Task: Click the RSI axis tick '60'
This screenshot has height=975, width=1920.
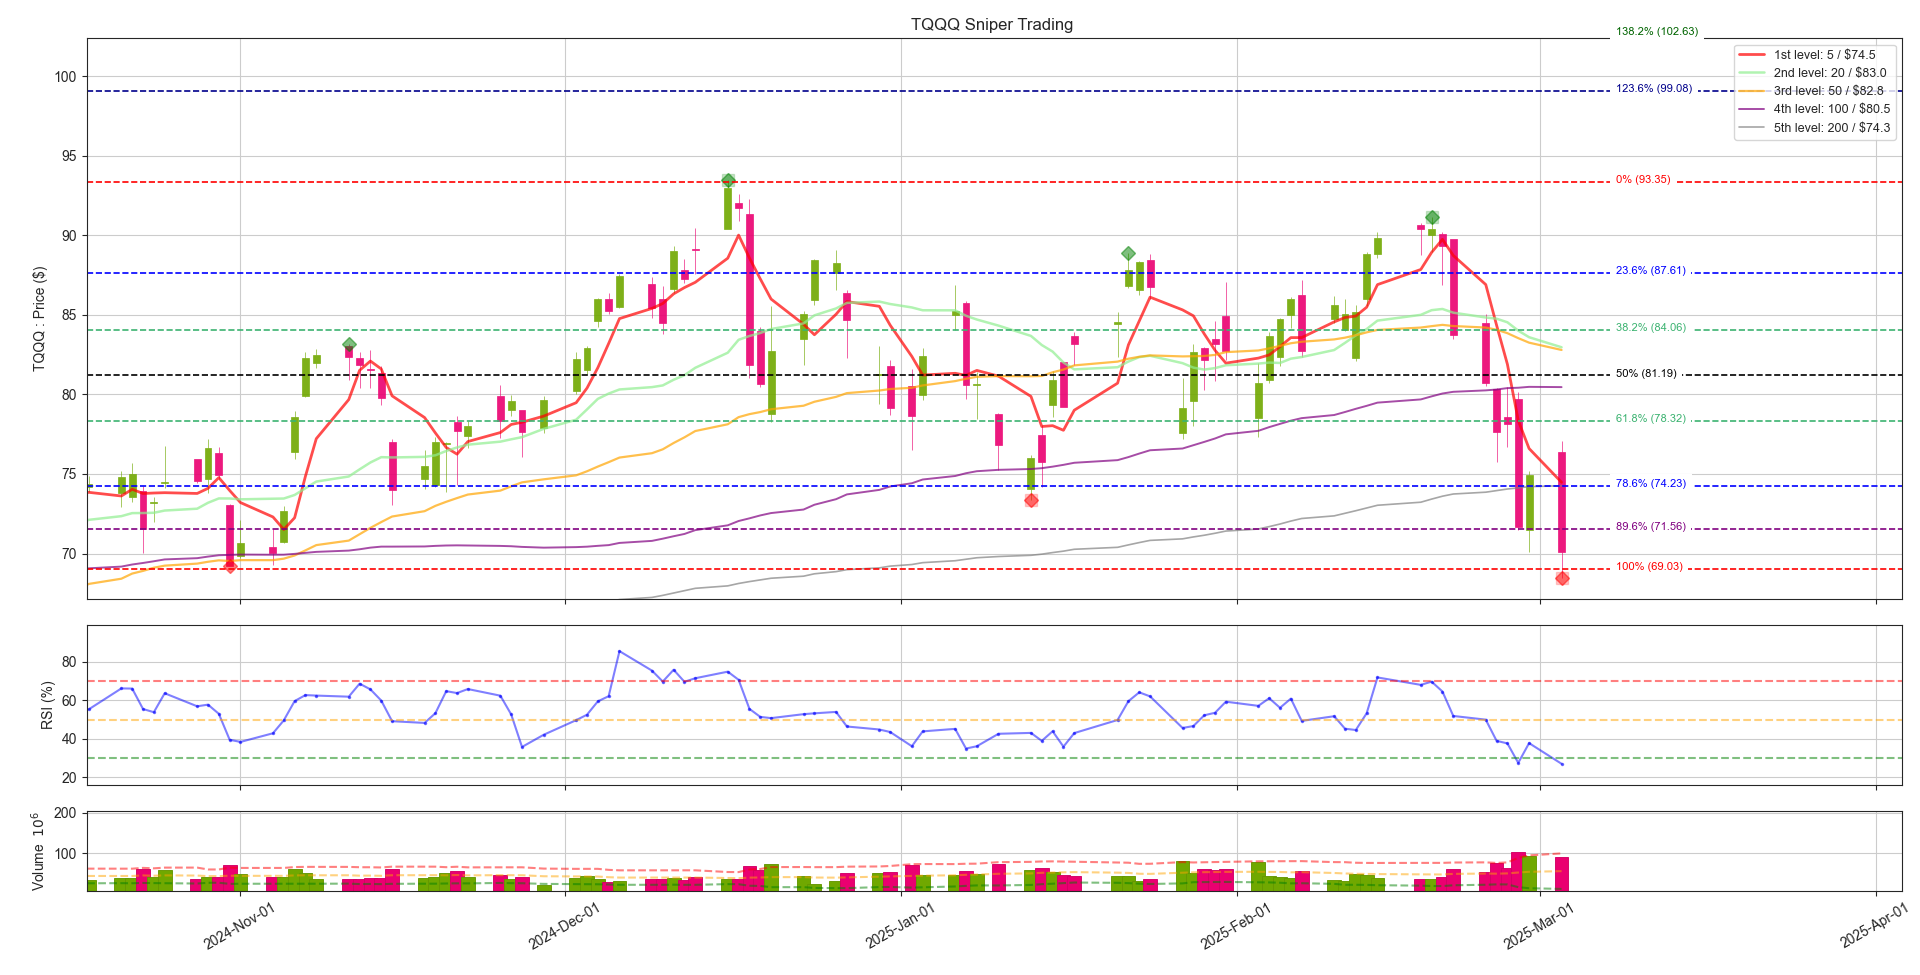Action: 70,701
